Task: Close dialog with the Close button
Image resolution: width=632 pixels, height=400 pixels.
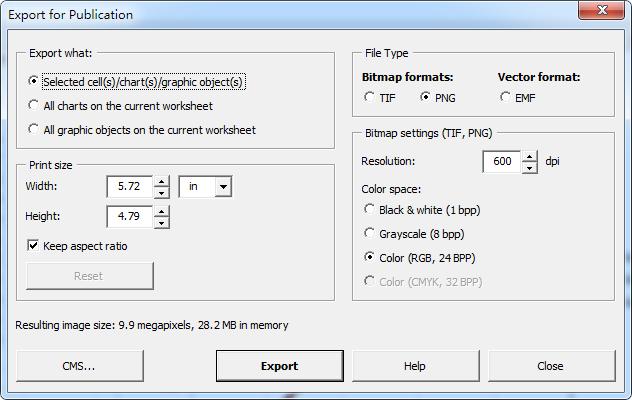Action: (x=550, y=366)
